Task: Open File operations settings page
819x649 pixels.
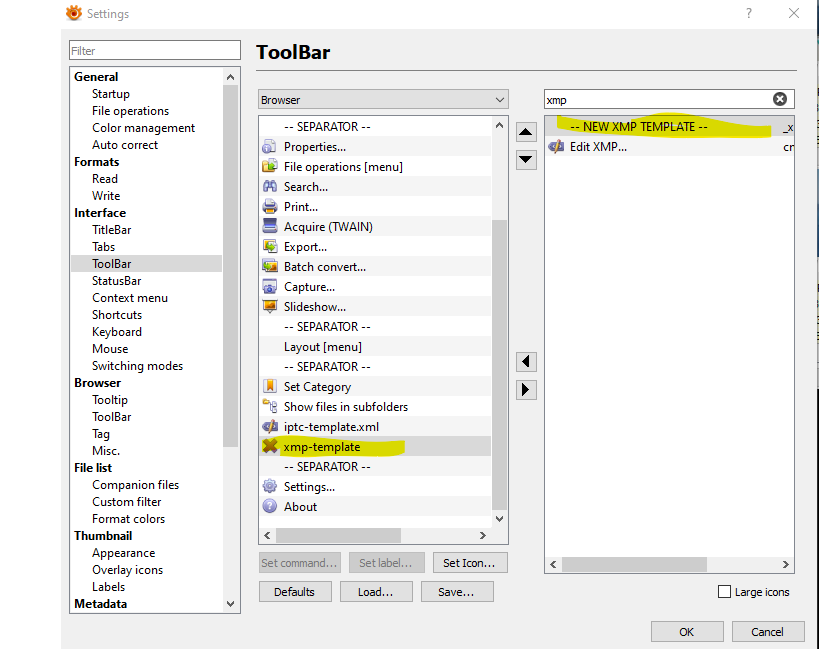Action: point(130,111)
